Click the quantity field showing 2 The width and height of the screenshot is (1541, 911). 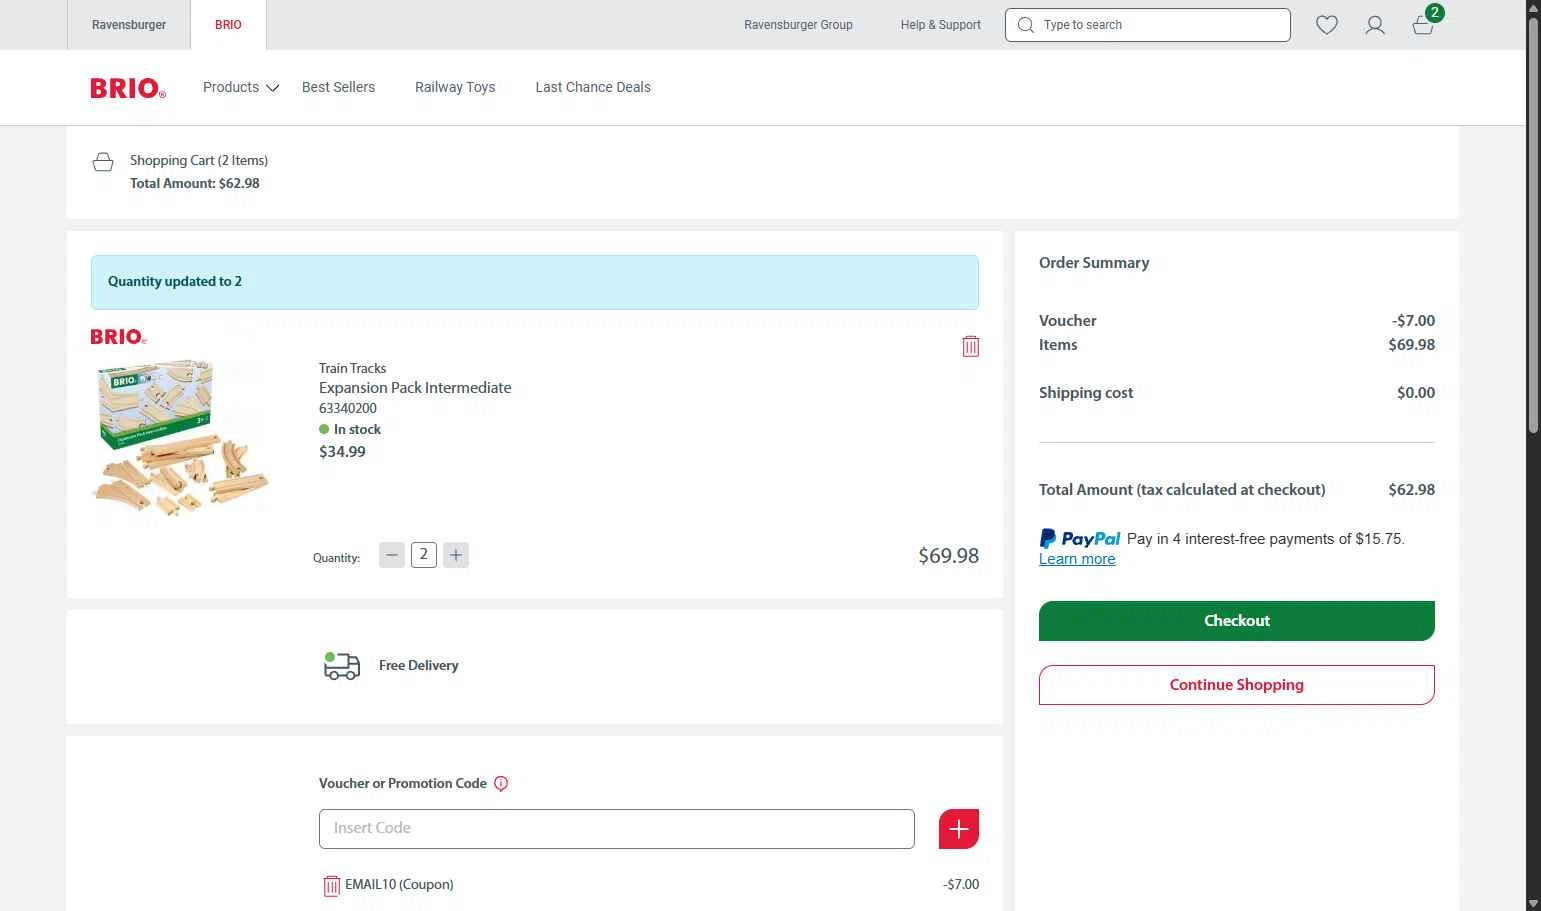tap(424, 555)
